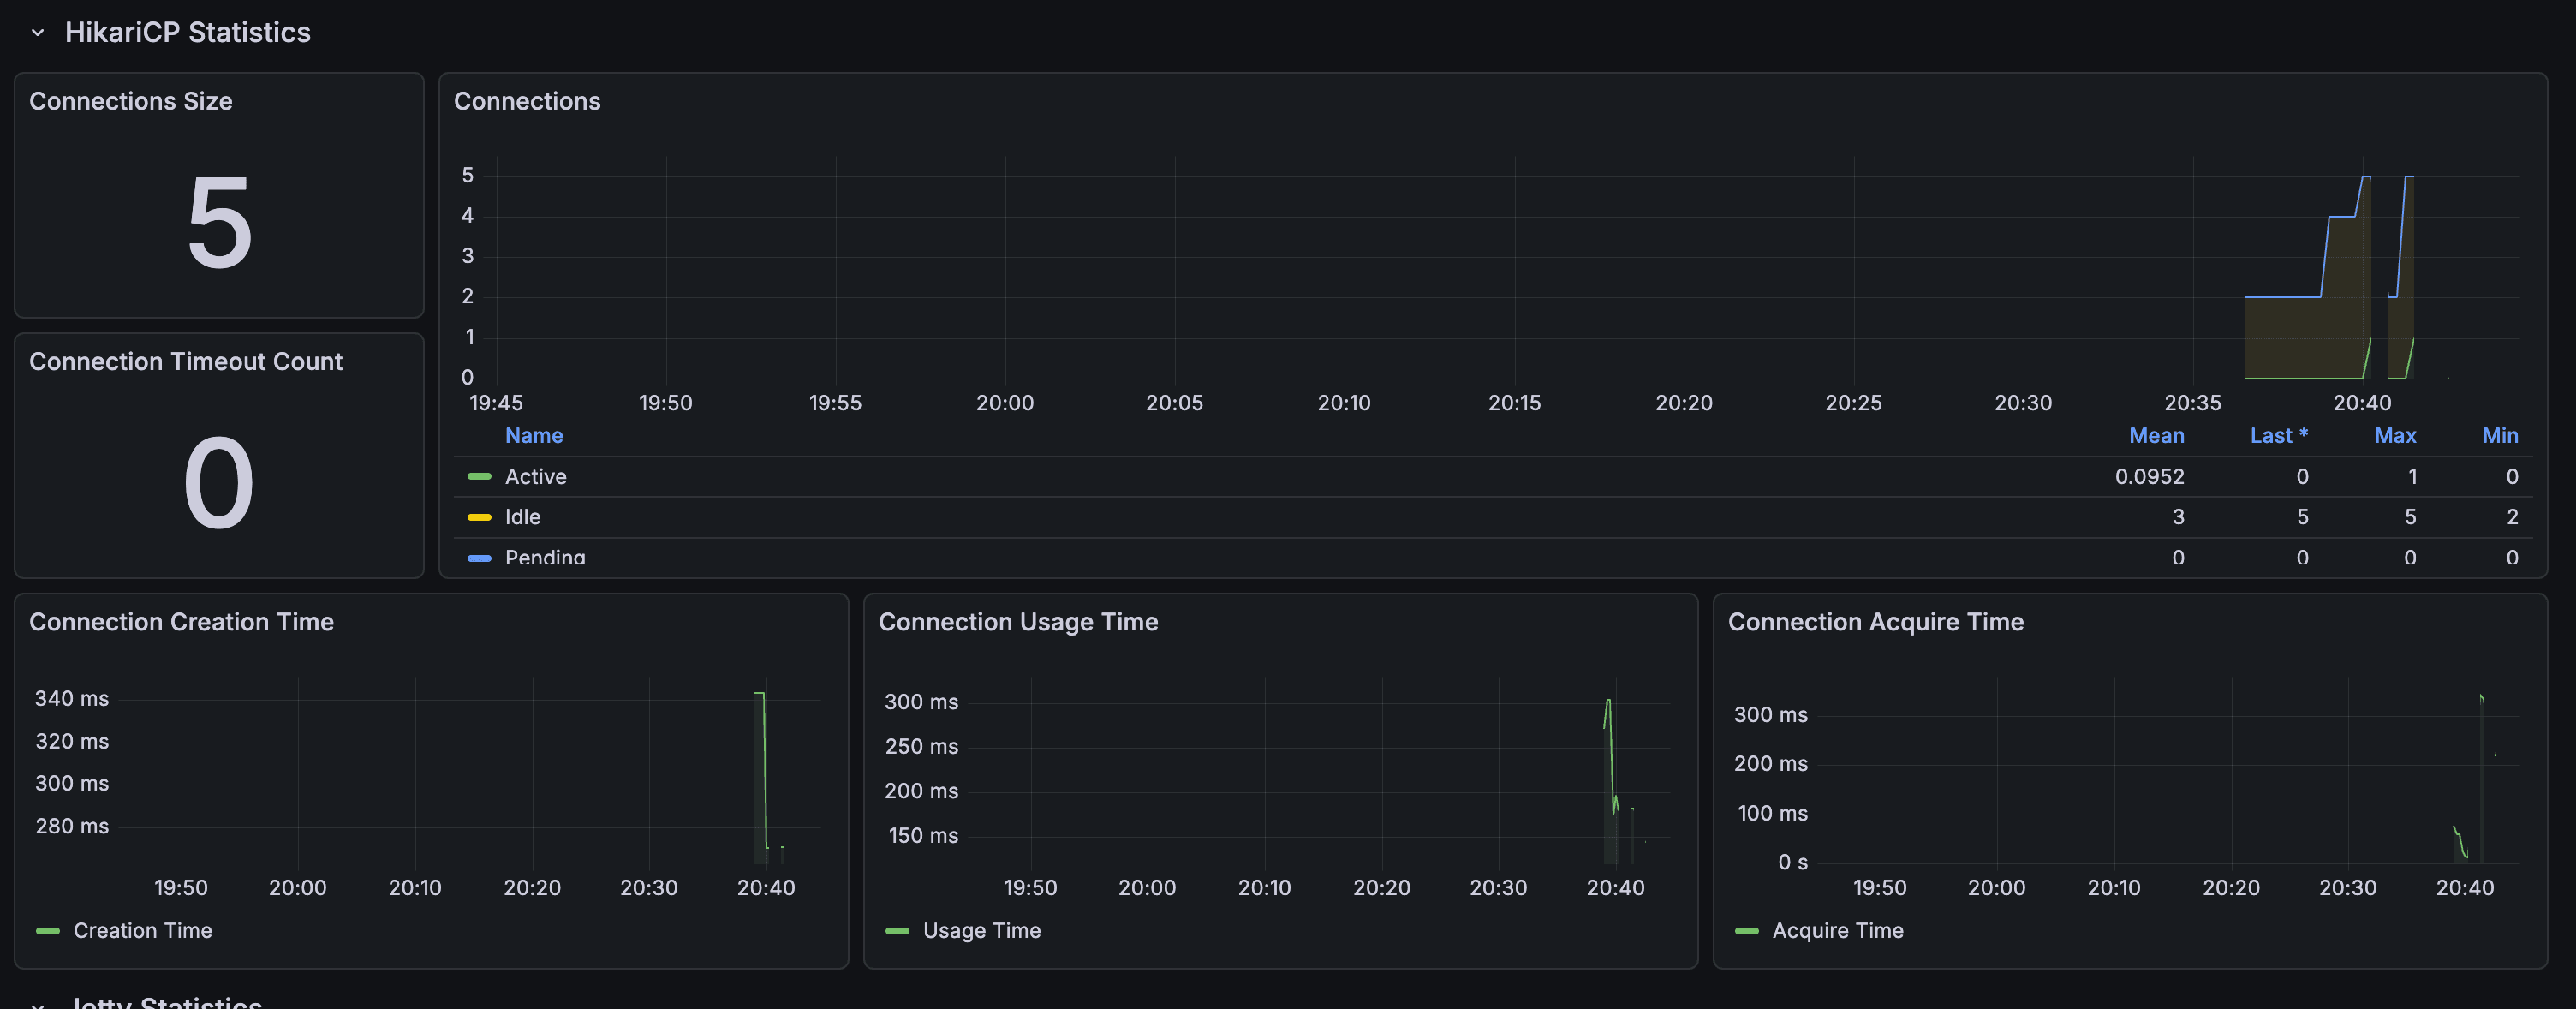This screenshot has height=1009, width=2576.
Task: Toggle Active series in Connections legend
Action: [535, 477]
